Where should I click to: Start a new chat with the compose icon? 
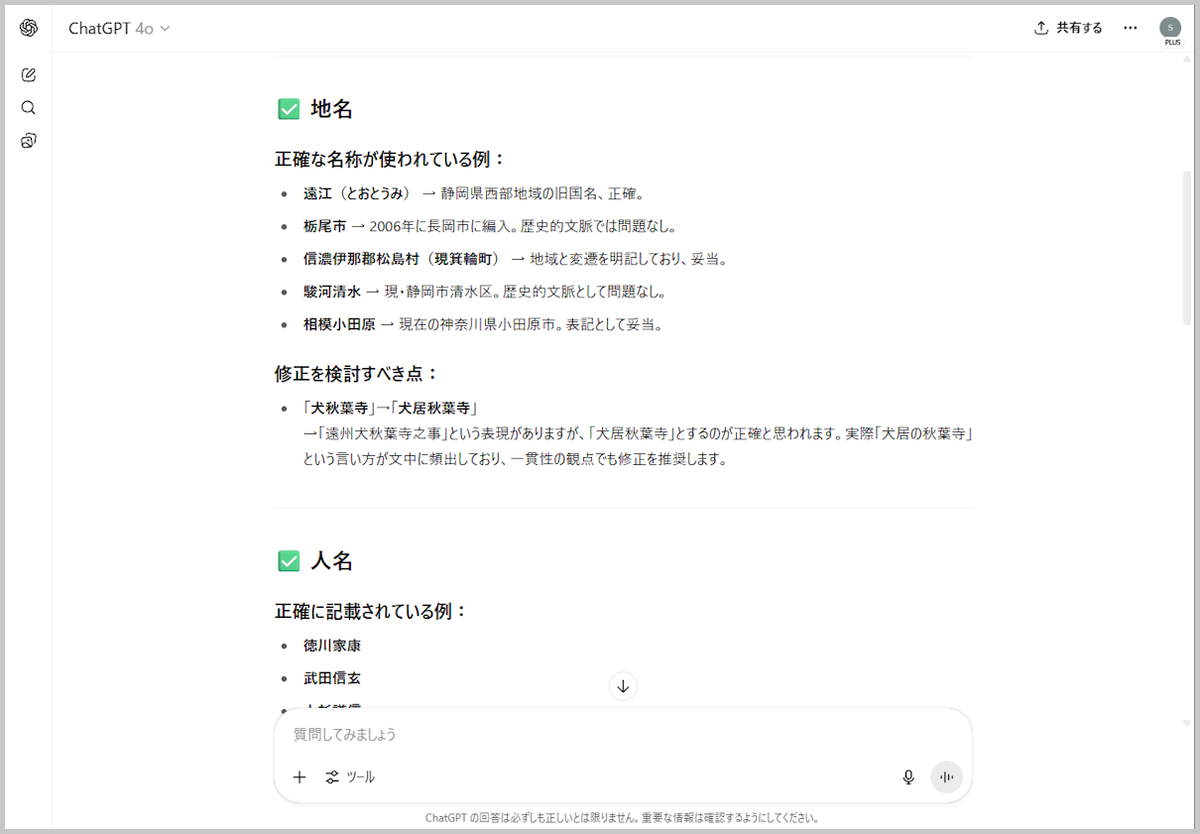tap(28, 75)
